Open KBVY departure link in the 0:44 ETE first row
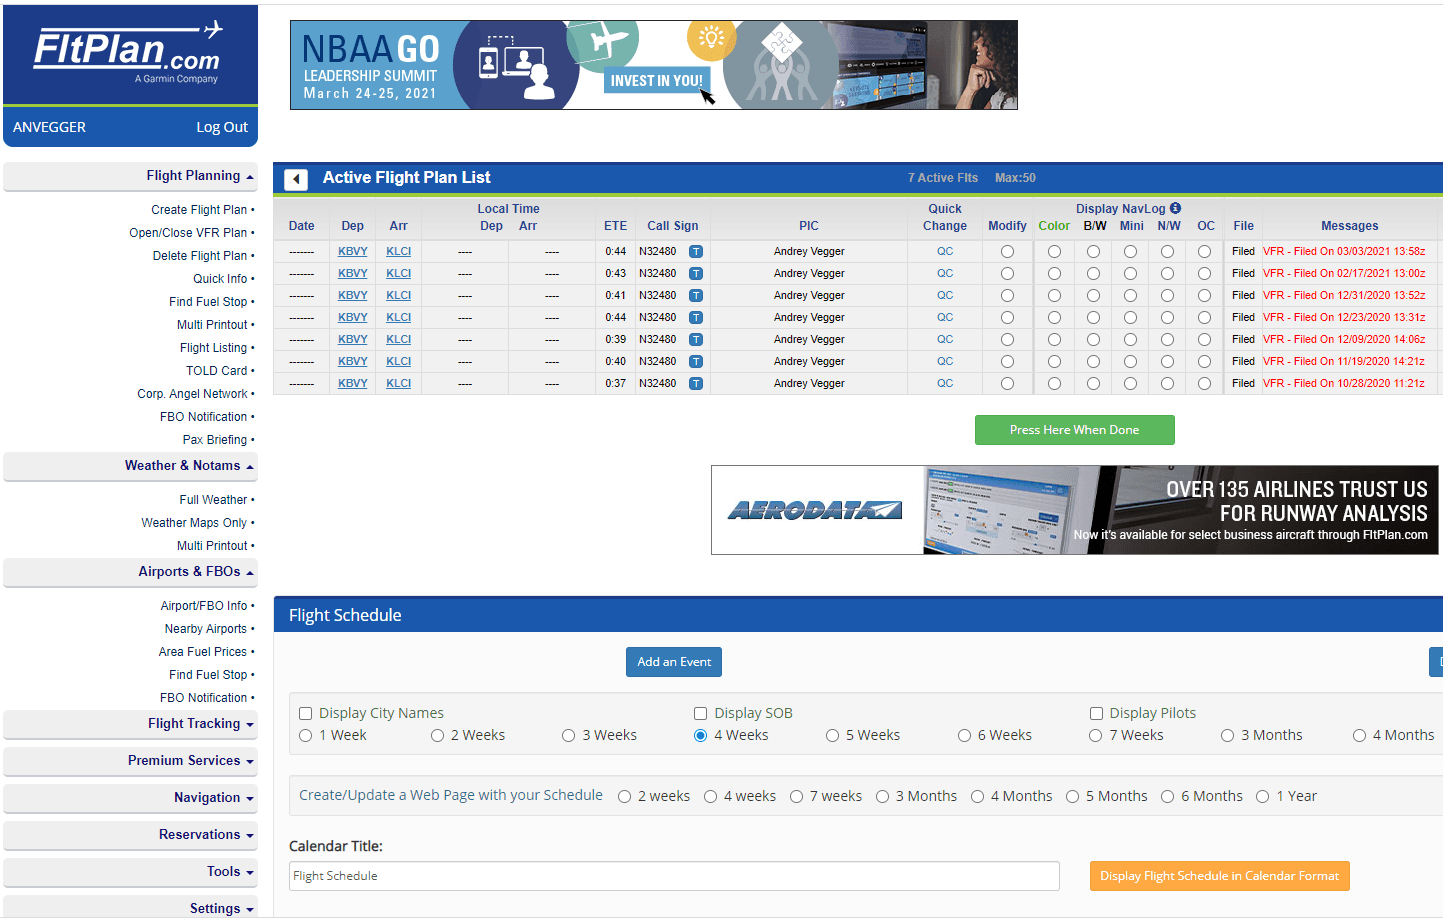1443x921 pixels. point(353,252)
